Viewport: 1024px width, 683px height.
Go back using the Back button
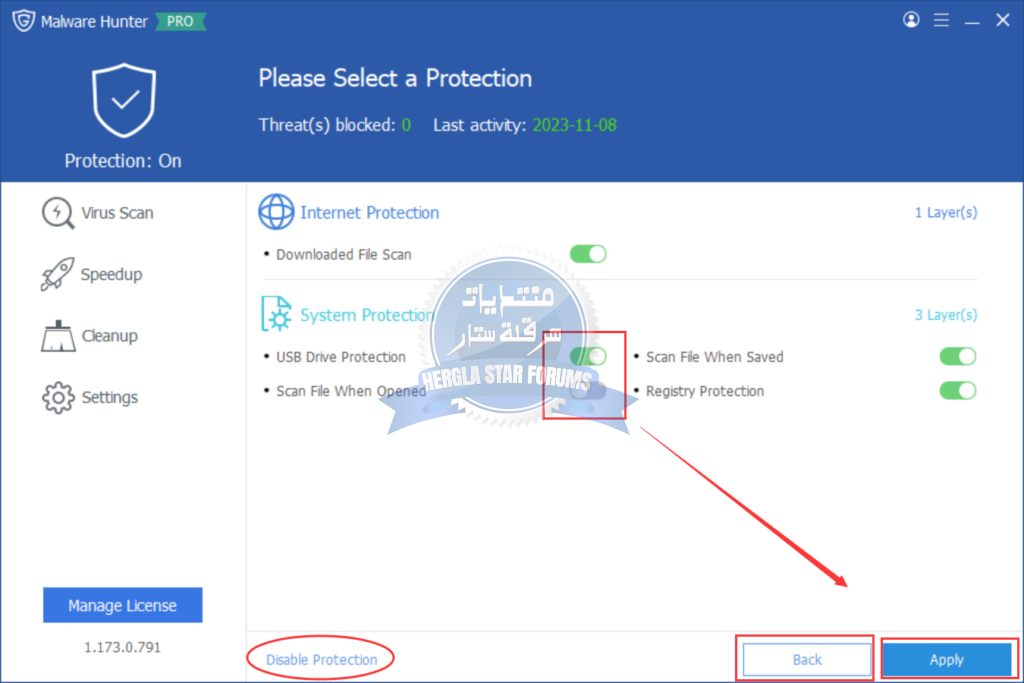[x=806, y=659]
